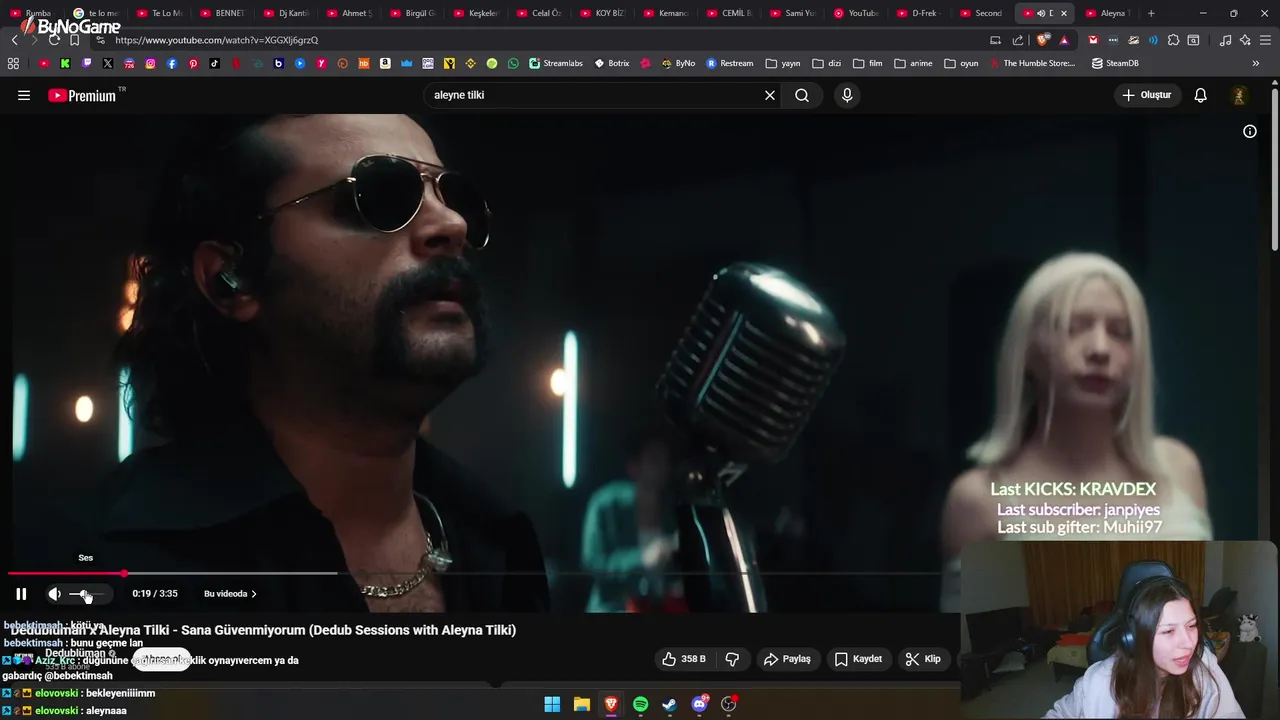Image resolution: width=1280 pixels, height=720 pixels.
Task: Click the address bar URL
Action: (217, 40)
